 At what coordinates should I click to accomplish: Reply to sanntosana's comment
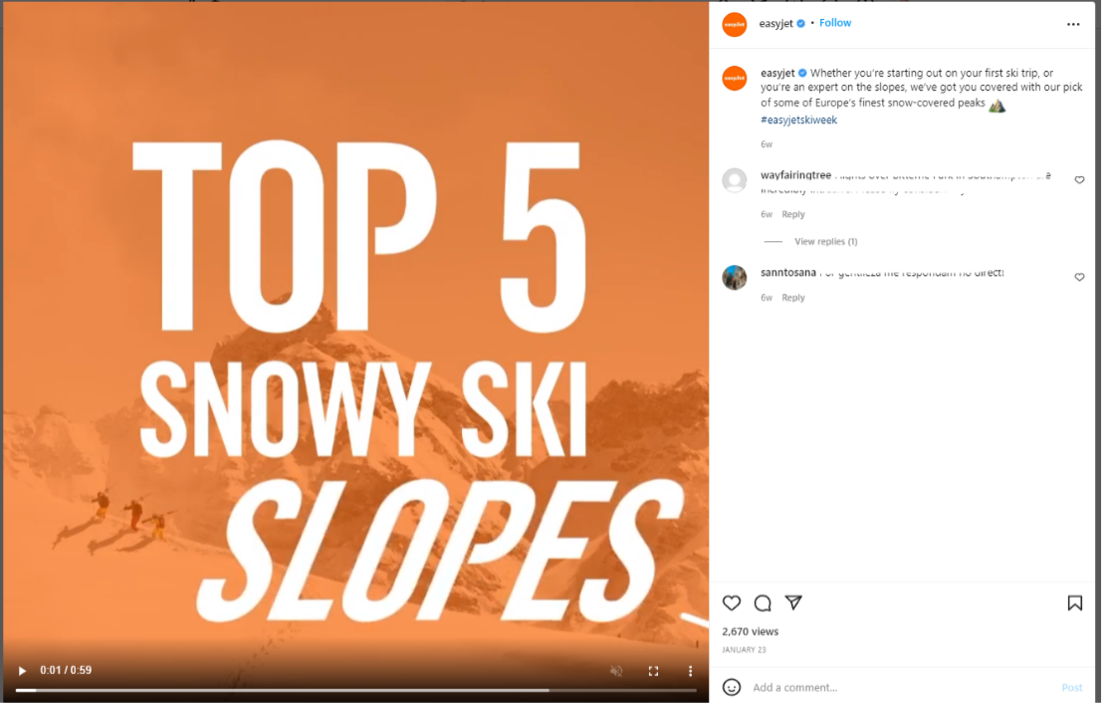(793, 298)
